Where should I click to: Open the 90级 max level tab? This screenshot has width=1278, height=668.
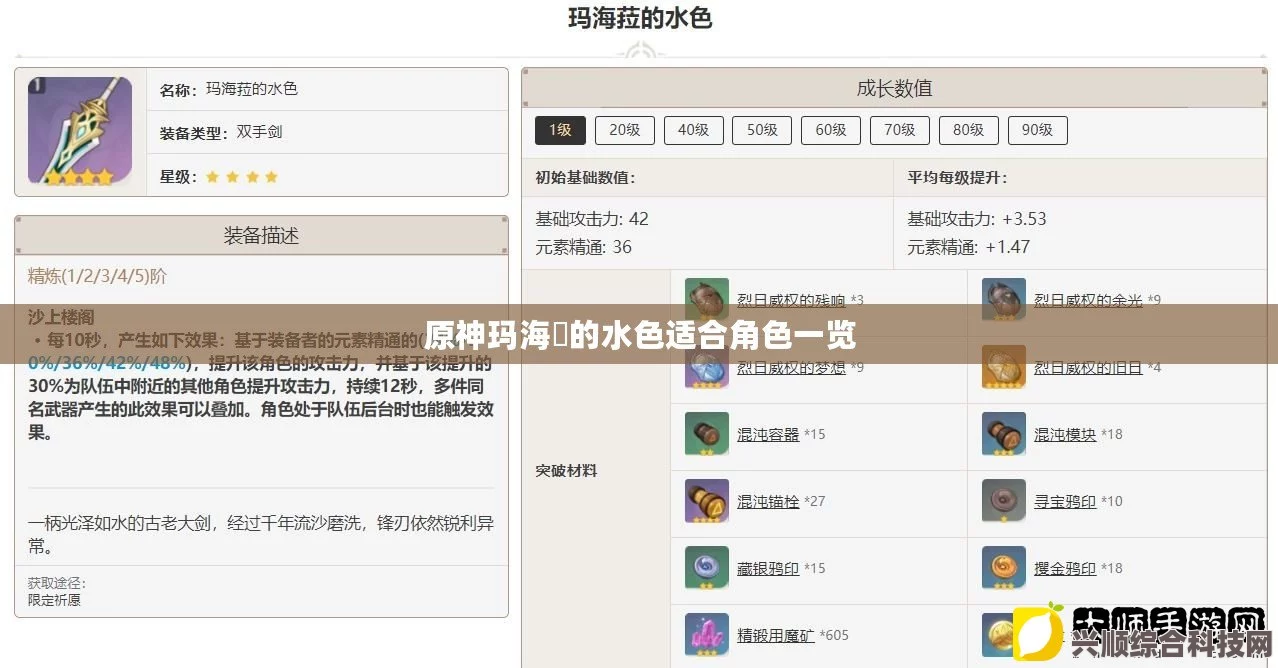click(x=1038, y=130)
